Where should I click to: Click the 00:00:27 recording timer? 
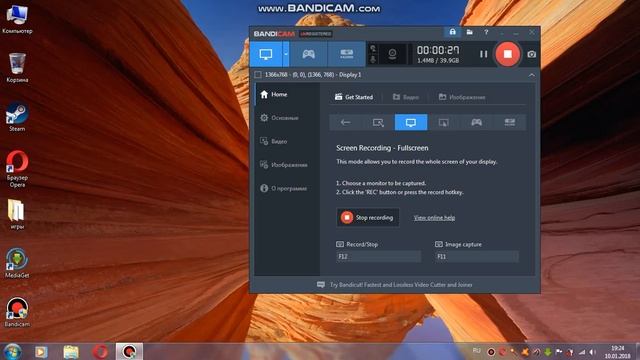pyautogui.click(x=438, y=50)
